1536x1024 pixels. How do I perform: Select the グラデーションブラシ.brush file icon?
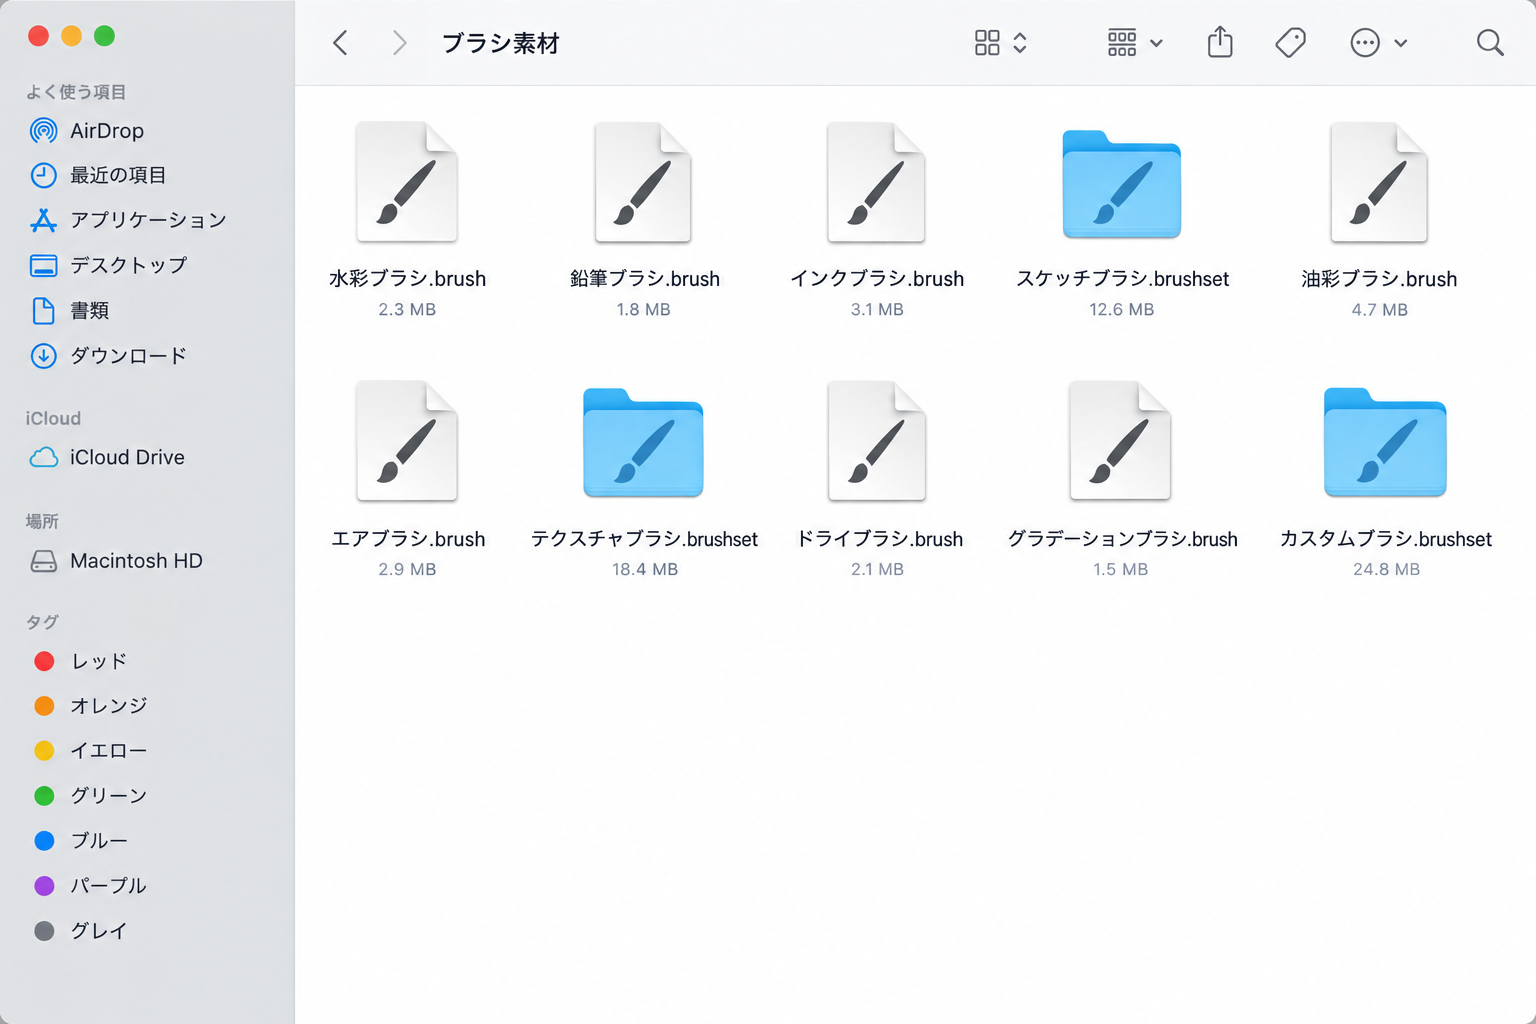coord(1120,441)
